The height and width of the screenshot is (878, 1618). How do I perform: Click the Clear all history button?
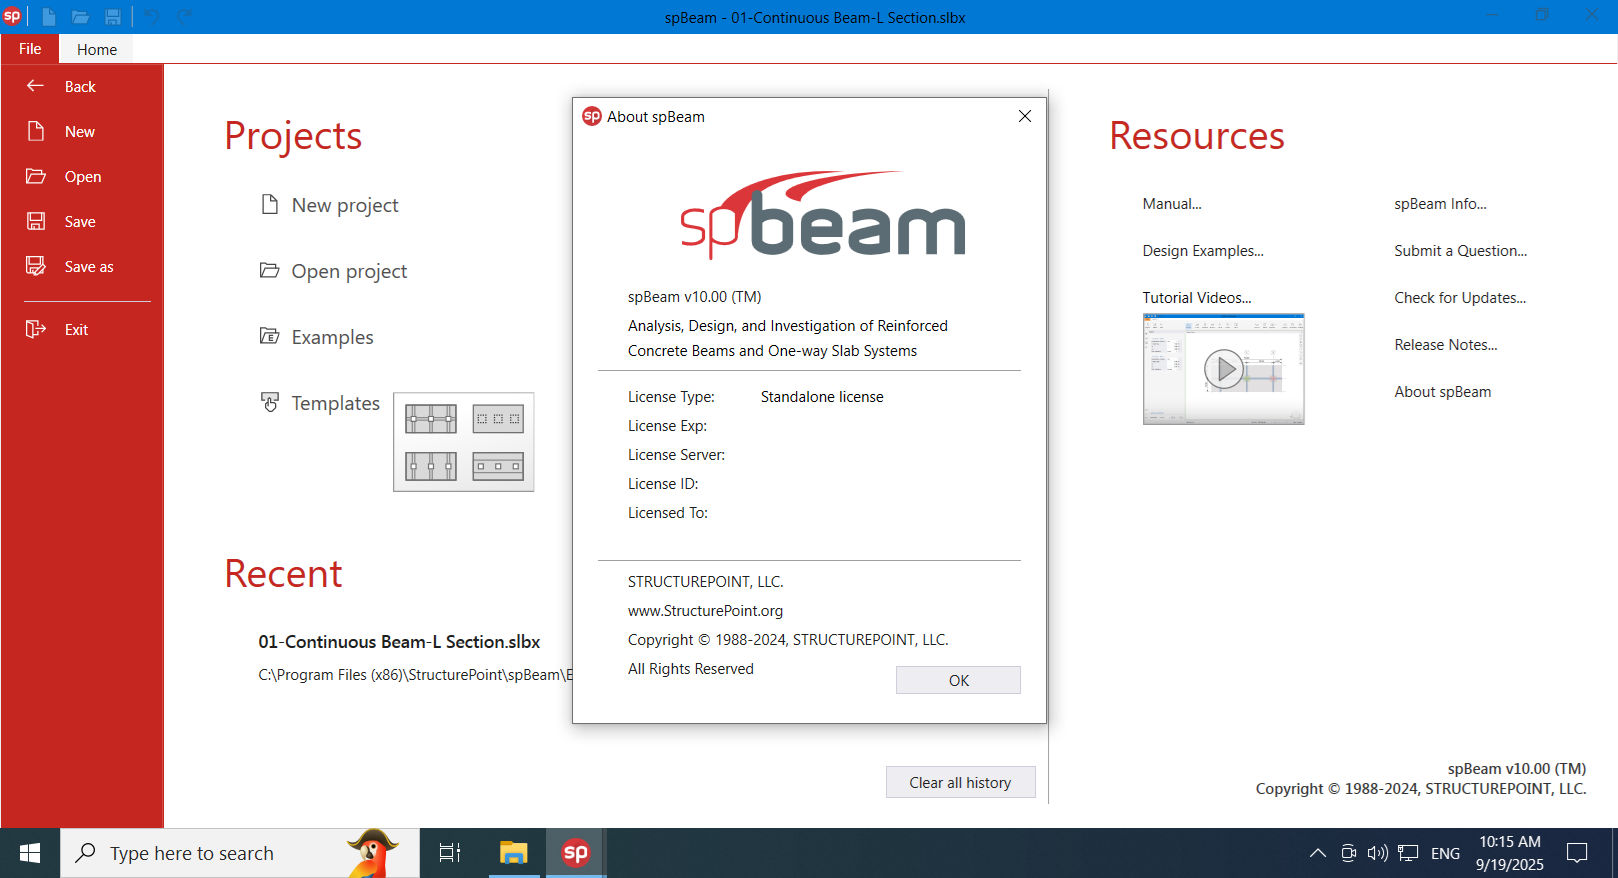[x=959, y=782]
